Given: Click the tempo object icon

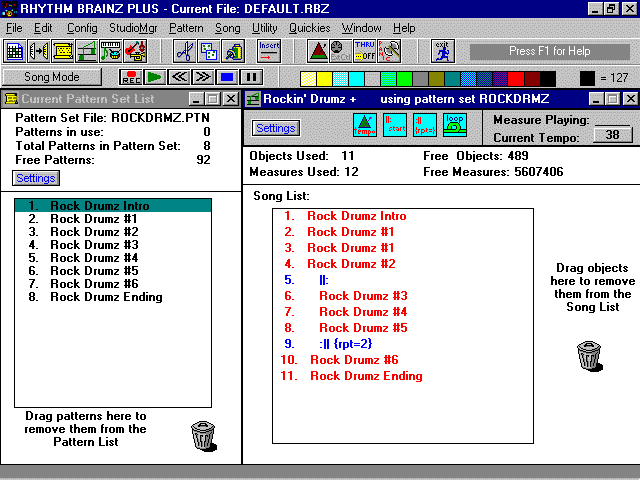Looking at the screenshot, I should [365, 126].
